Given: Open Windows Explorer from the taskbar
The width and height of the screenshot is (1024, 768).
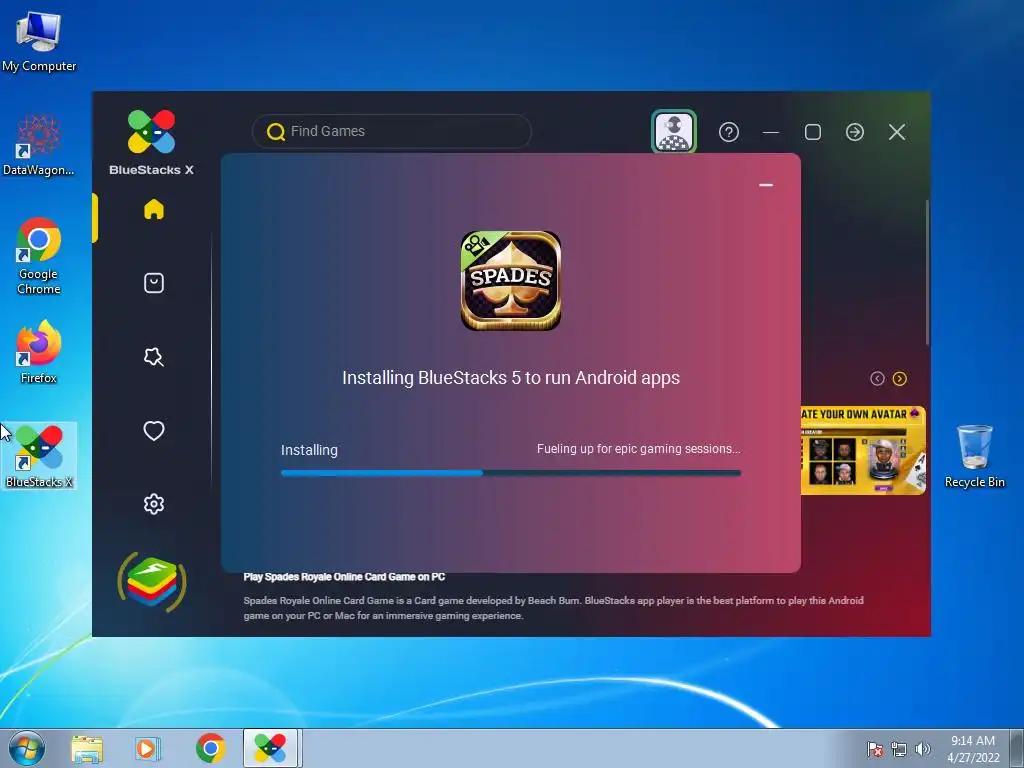Looking at the screenshot, I should pos(87,749).
